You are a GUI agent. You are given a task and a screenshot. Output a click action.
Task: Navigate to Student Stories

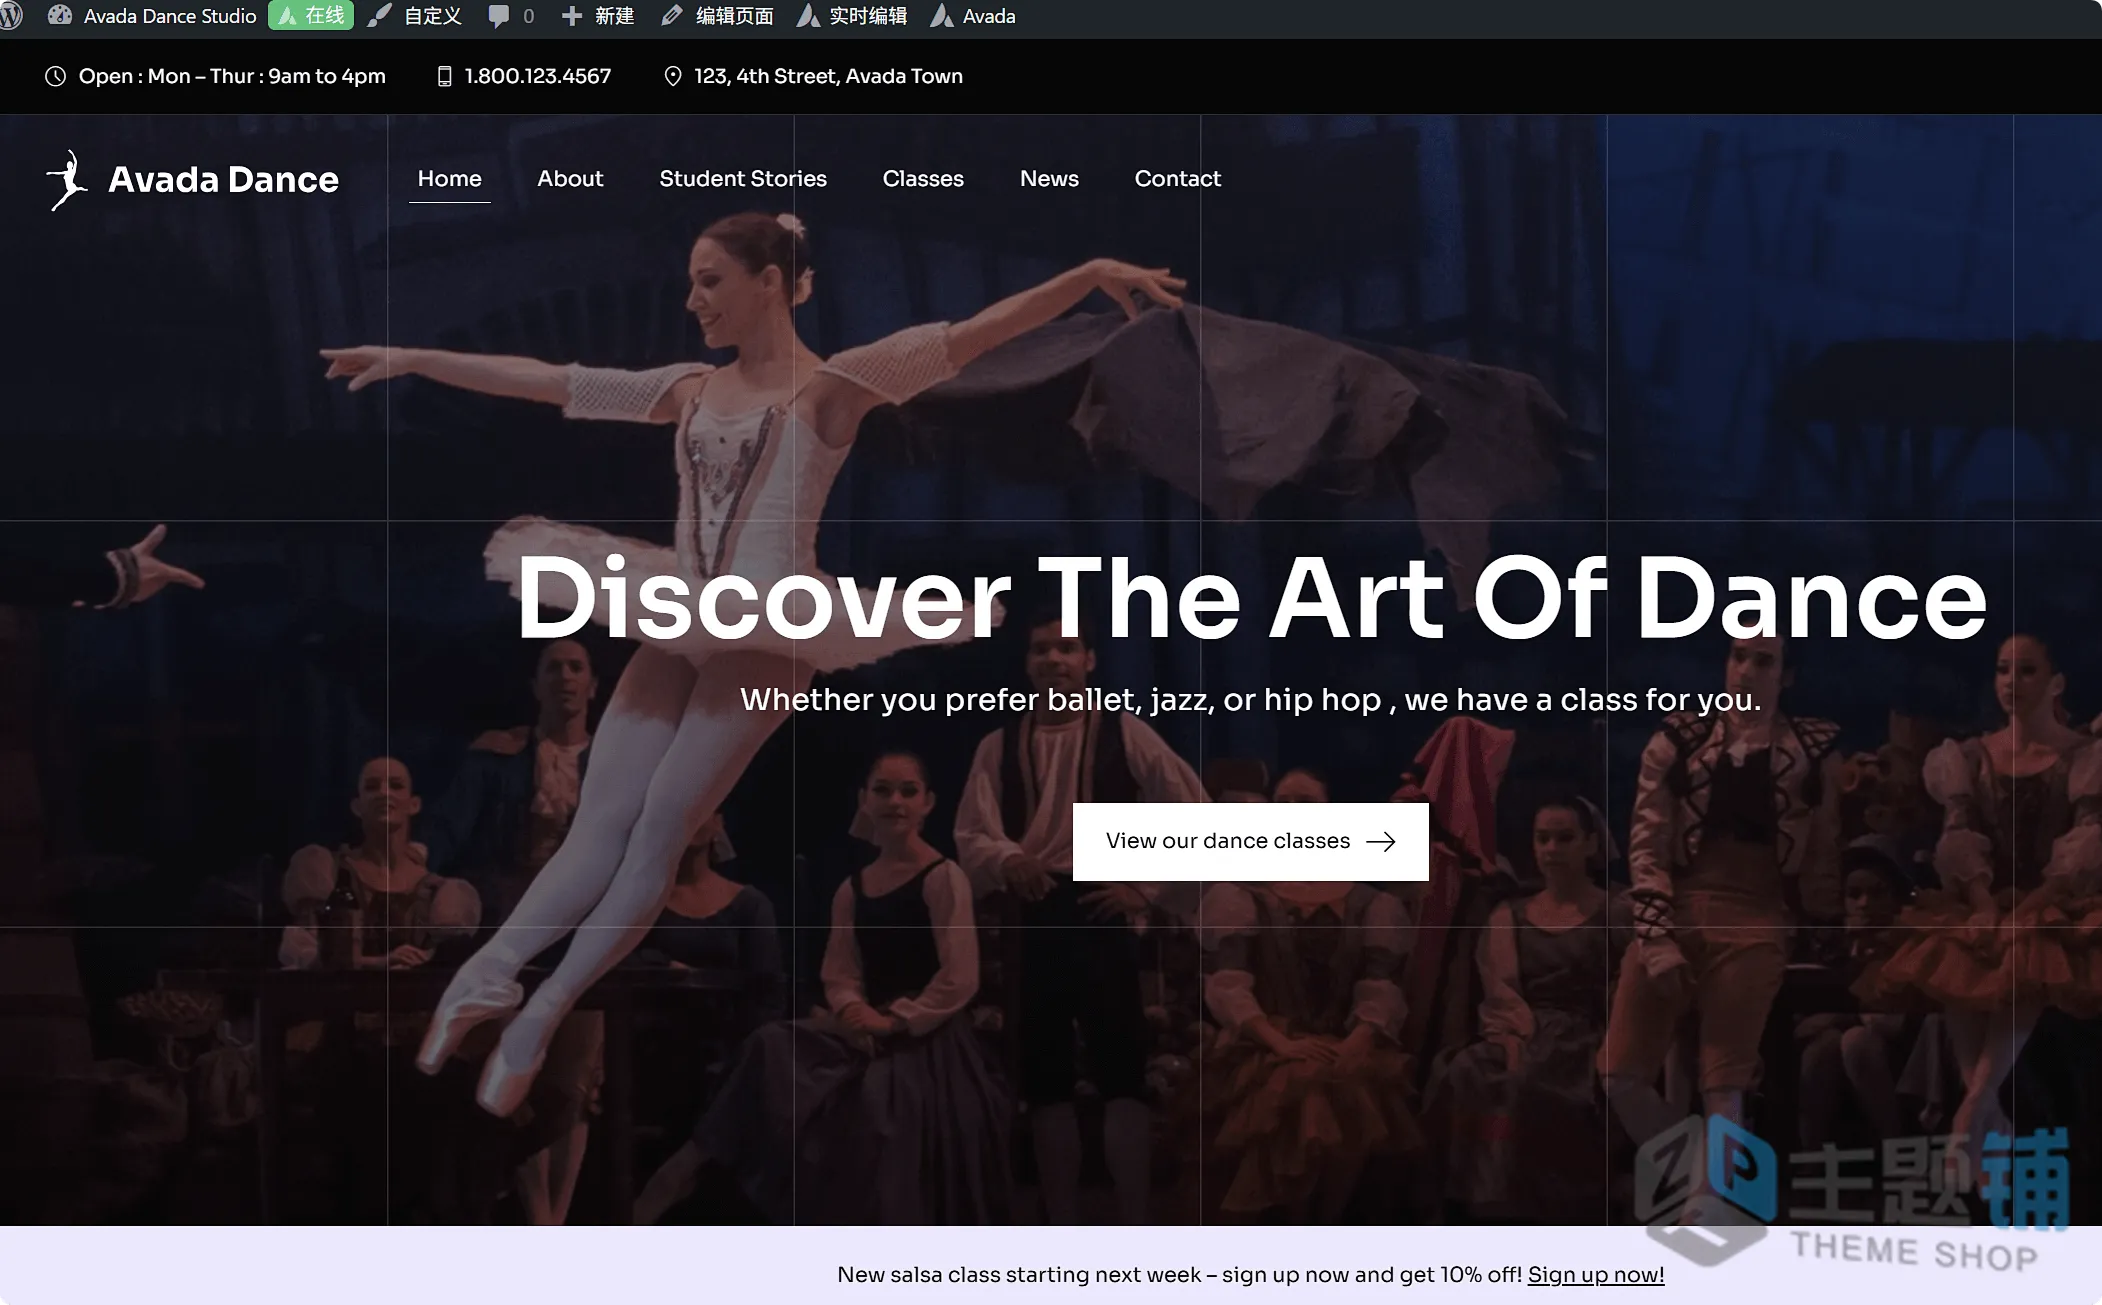(x=743, y=178)
